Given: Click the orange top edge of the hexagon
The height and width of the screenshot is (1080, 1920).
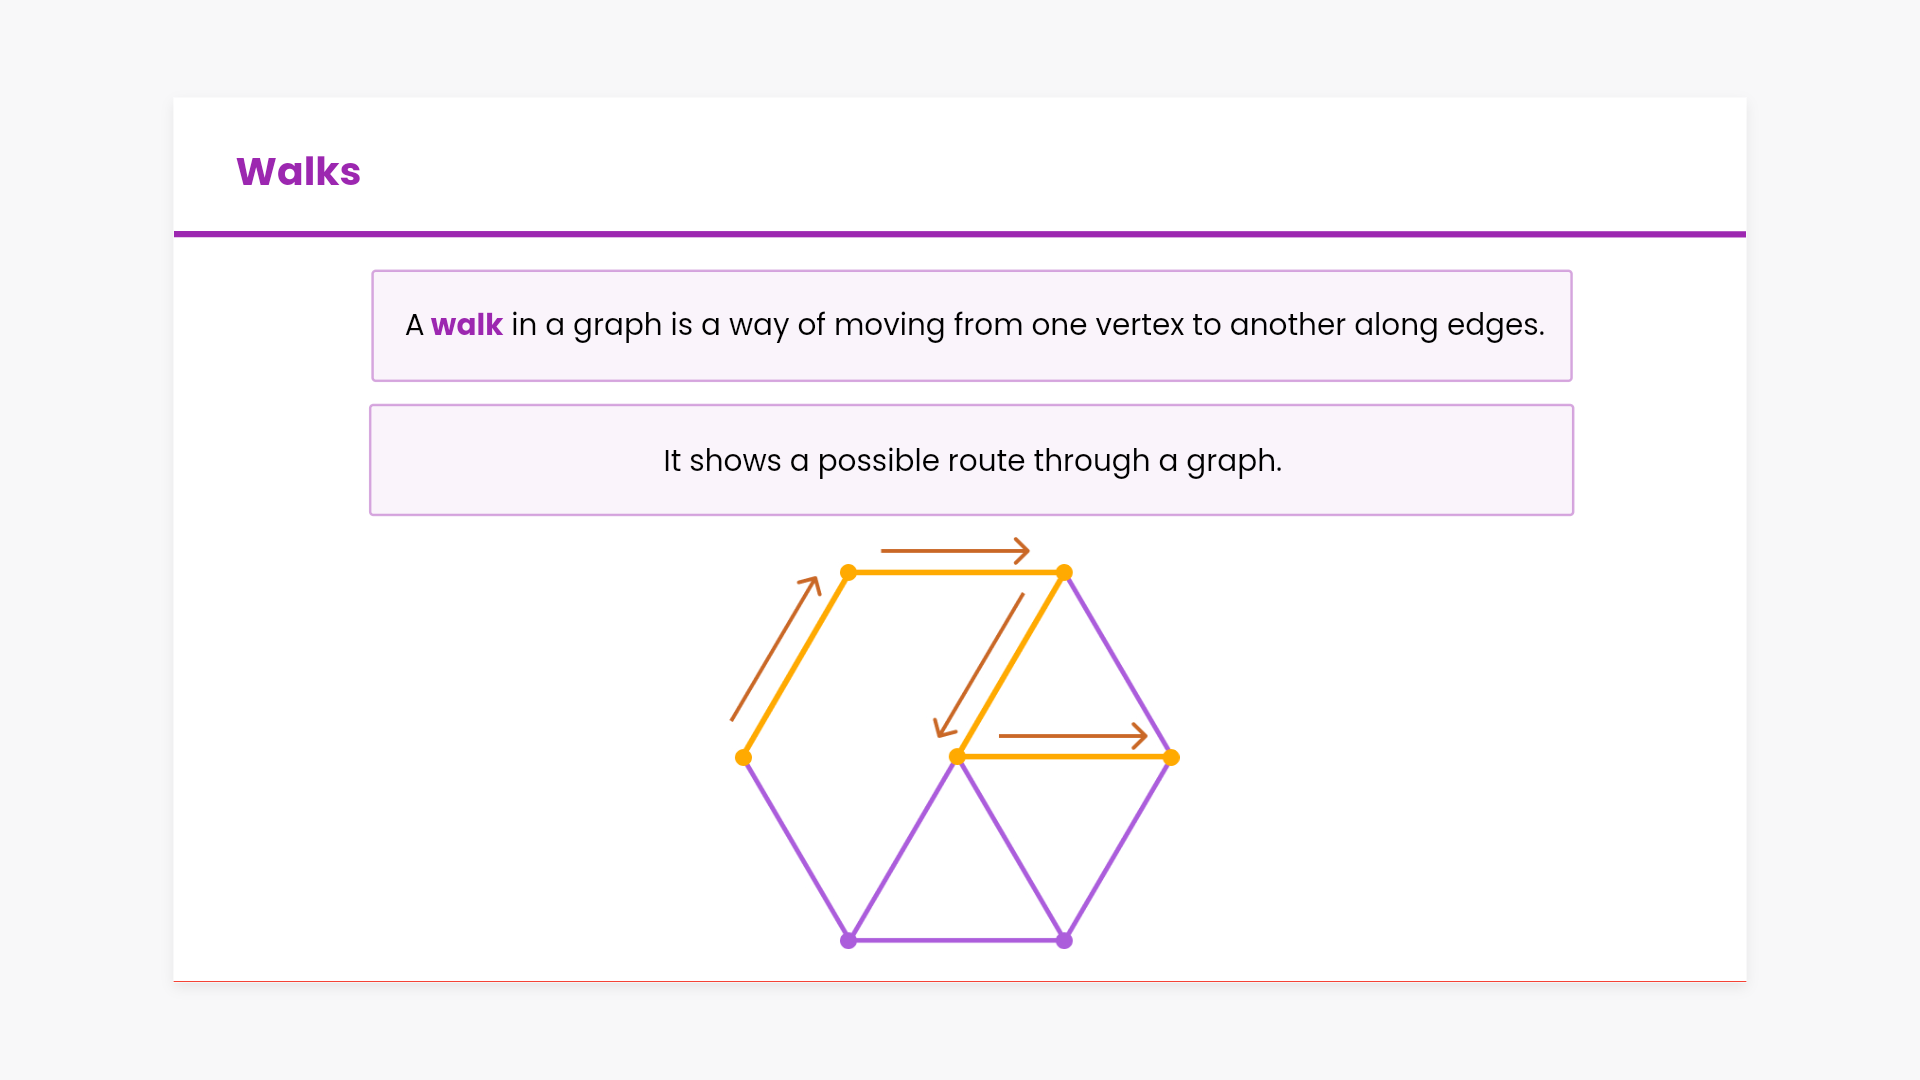Looking at the screenshot, I should (x=956, y=573).
